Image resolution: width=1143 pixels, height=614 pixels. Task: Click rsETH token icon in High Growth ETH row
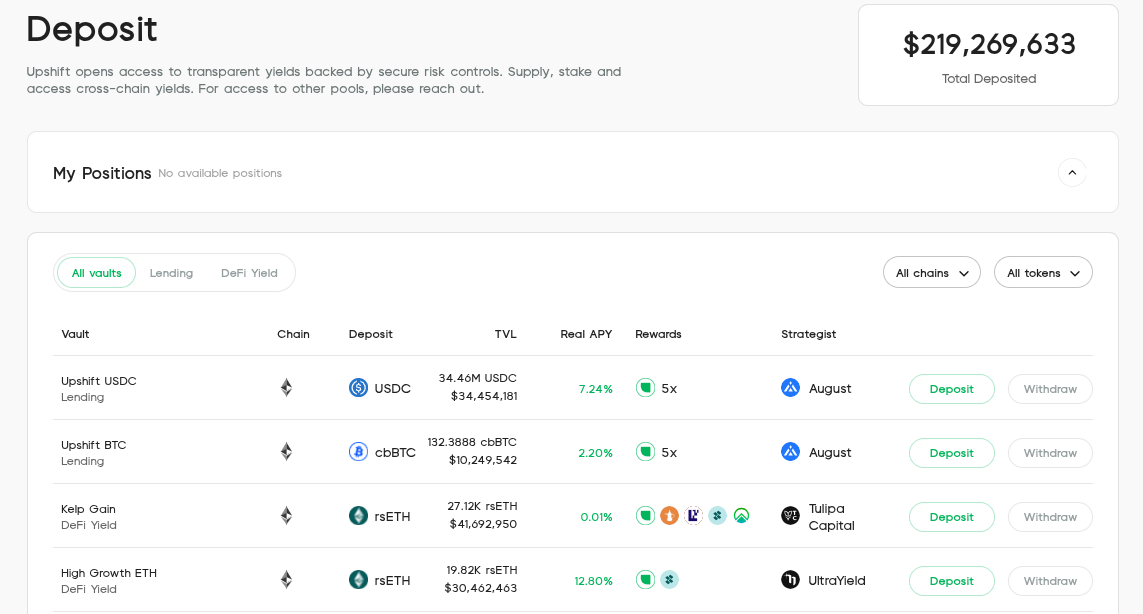point(358,580)
